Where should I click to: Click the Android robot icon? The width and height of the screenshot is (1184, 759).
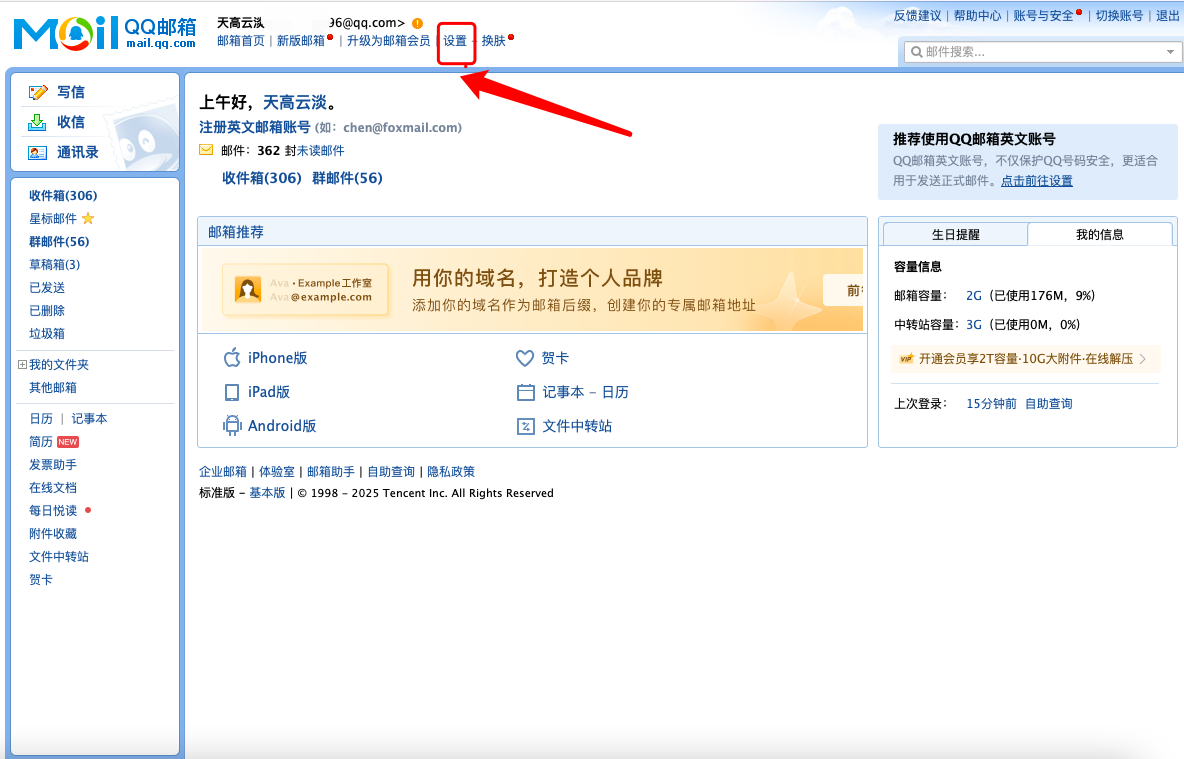click(x=232, y=425)
